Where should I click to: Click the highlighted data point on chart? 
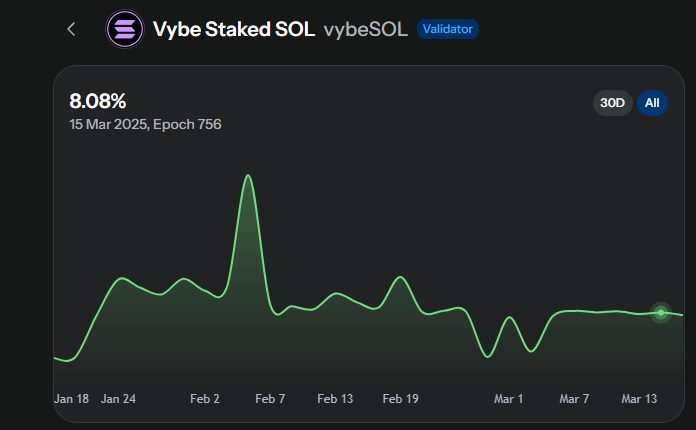pos(661,313)
